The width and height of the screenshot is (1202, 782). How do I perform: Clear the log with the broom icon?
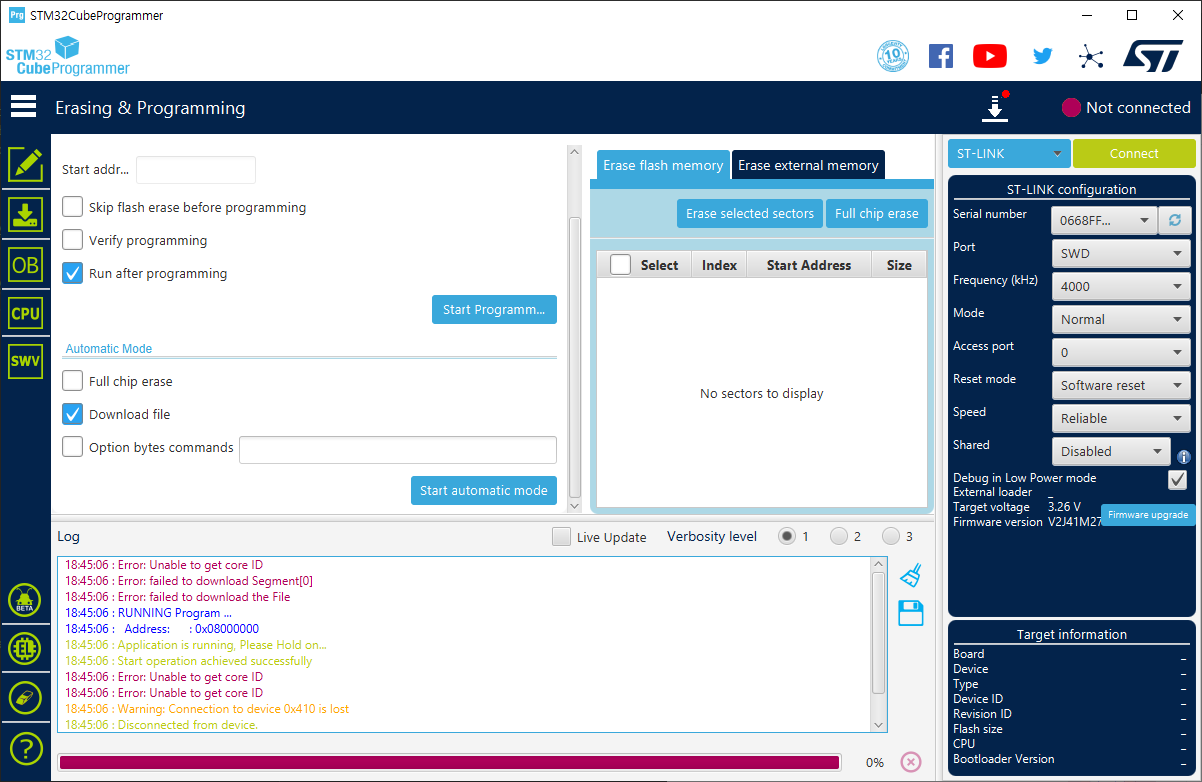910,575
